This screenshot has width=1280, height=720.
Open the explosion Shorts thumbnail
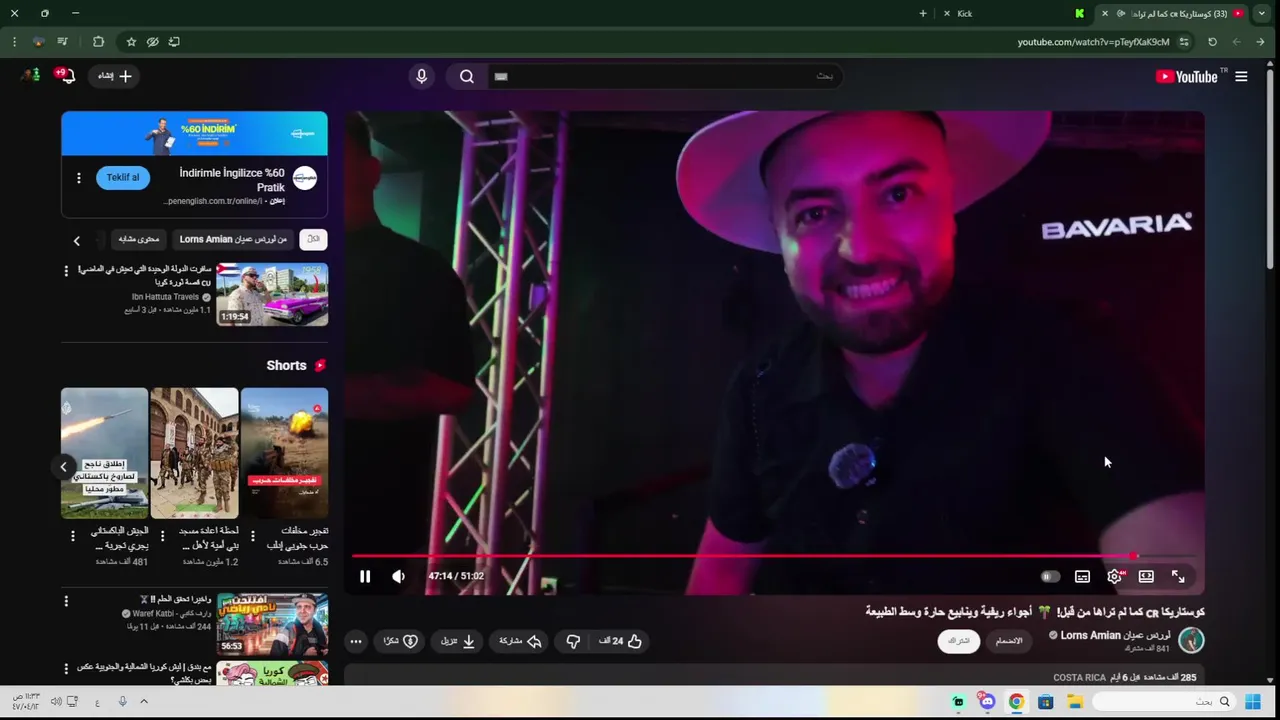284,453
